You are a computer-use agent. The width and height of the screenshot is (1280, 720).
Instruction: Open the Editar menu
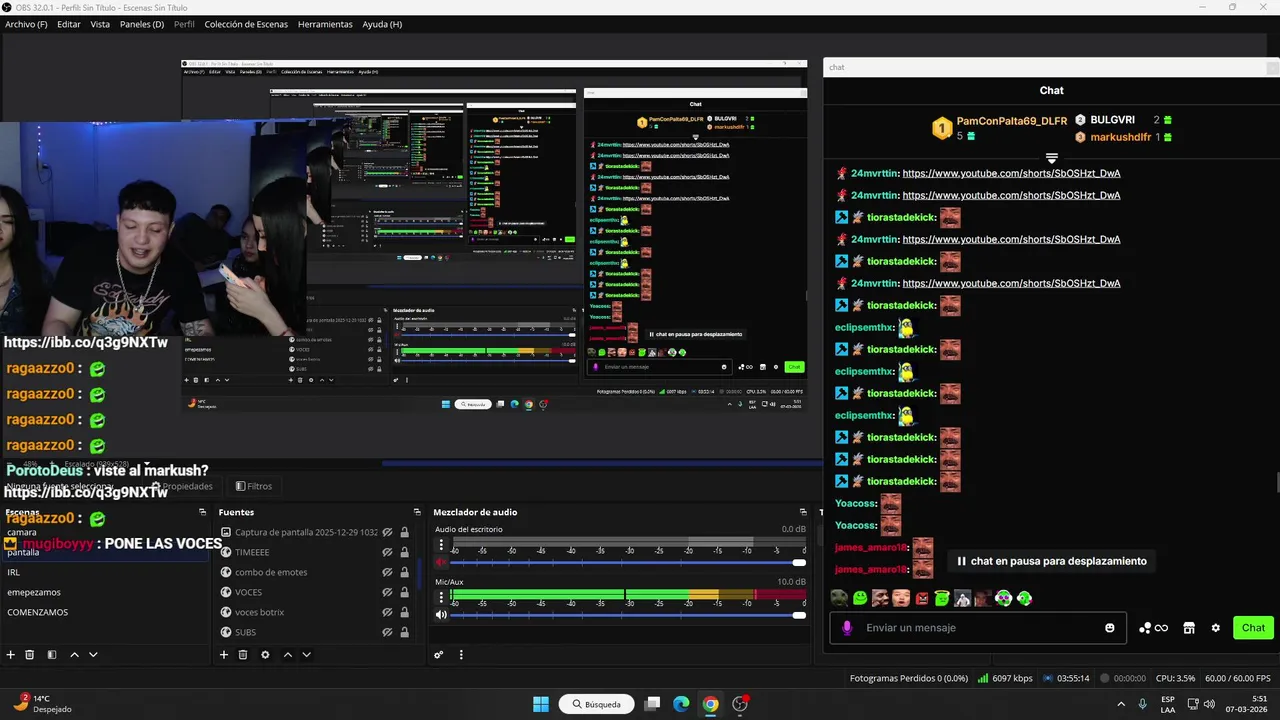pos(69,24)
